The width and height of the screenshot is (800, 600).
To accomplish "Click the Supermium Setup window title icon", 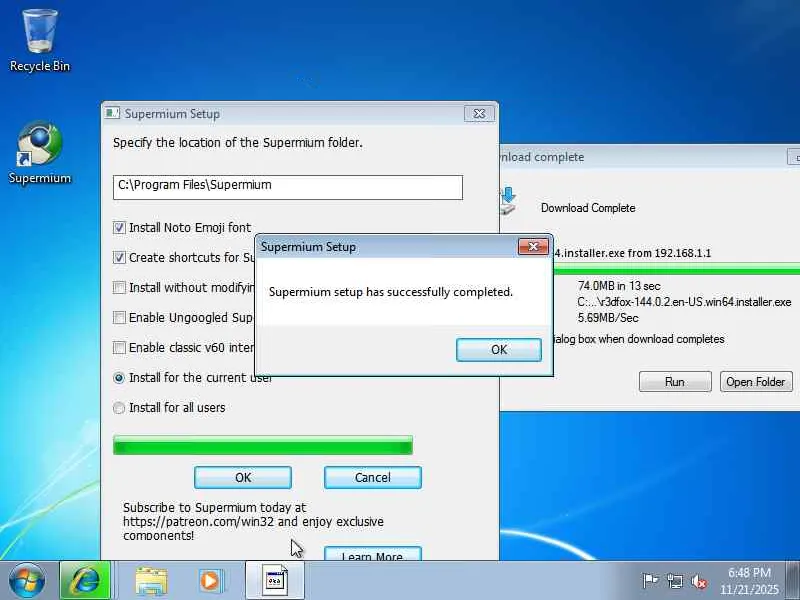I will (112, 113).
